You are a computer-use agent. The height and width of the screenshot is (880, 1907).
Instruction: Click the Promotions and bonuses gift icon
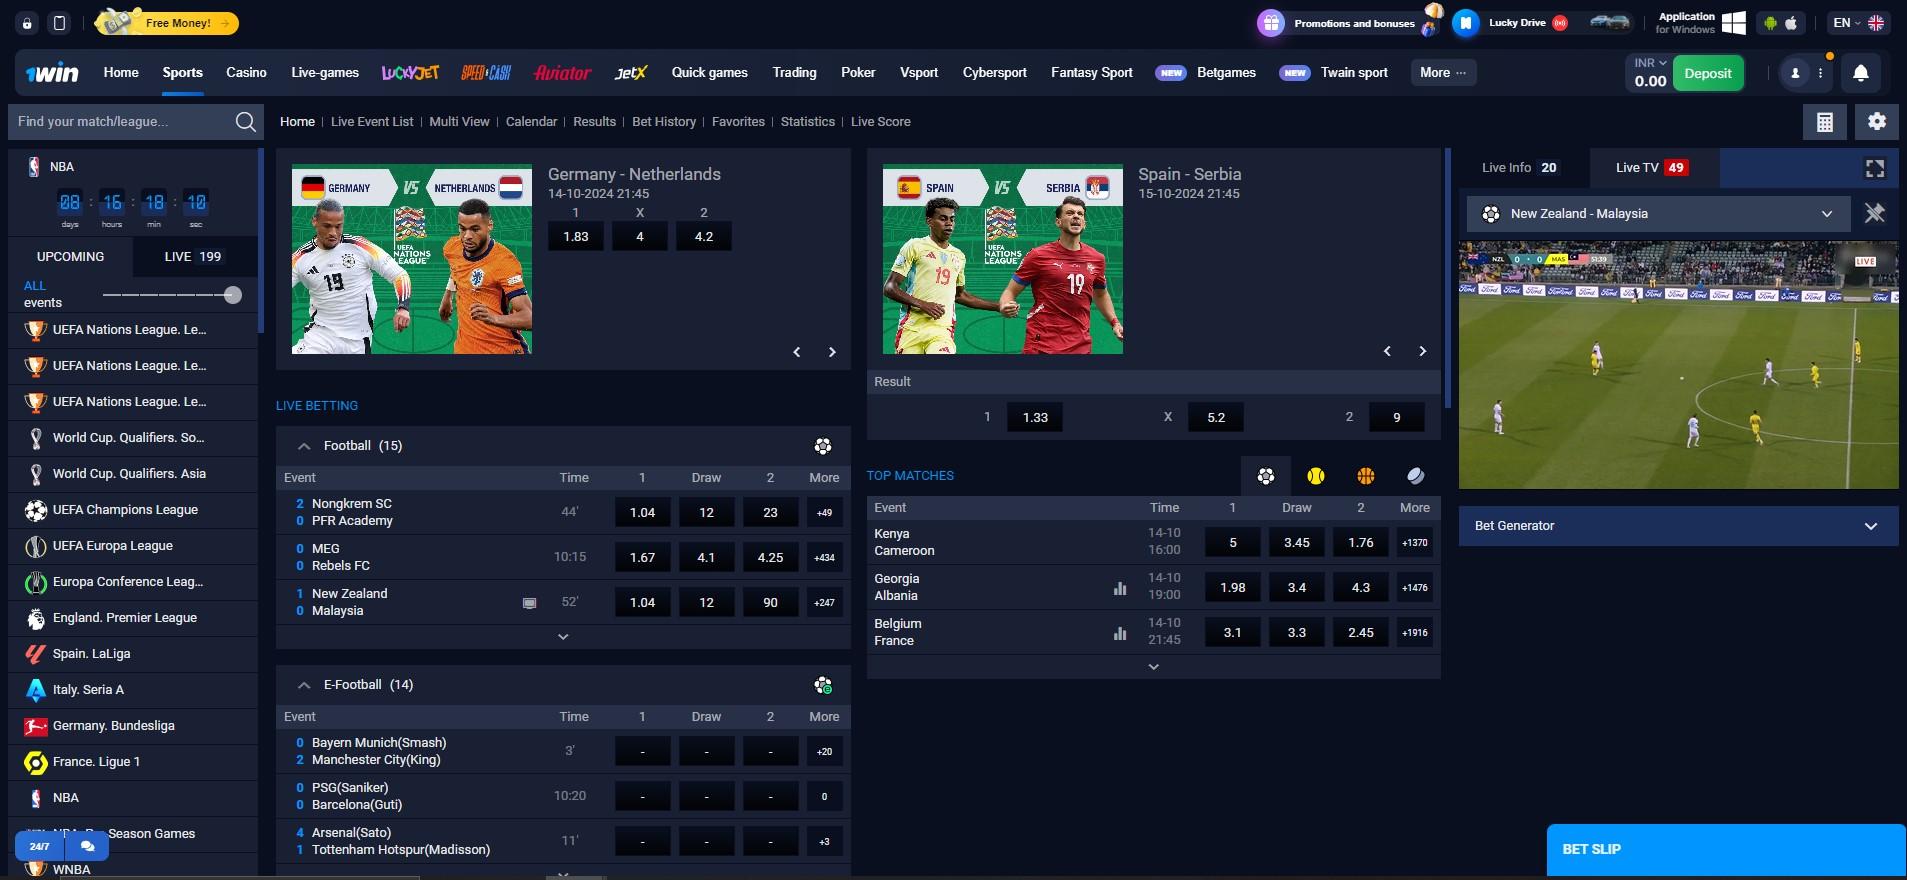pyautogui.click(x=1271, y=23)
